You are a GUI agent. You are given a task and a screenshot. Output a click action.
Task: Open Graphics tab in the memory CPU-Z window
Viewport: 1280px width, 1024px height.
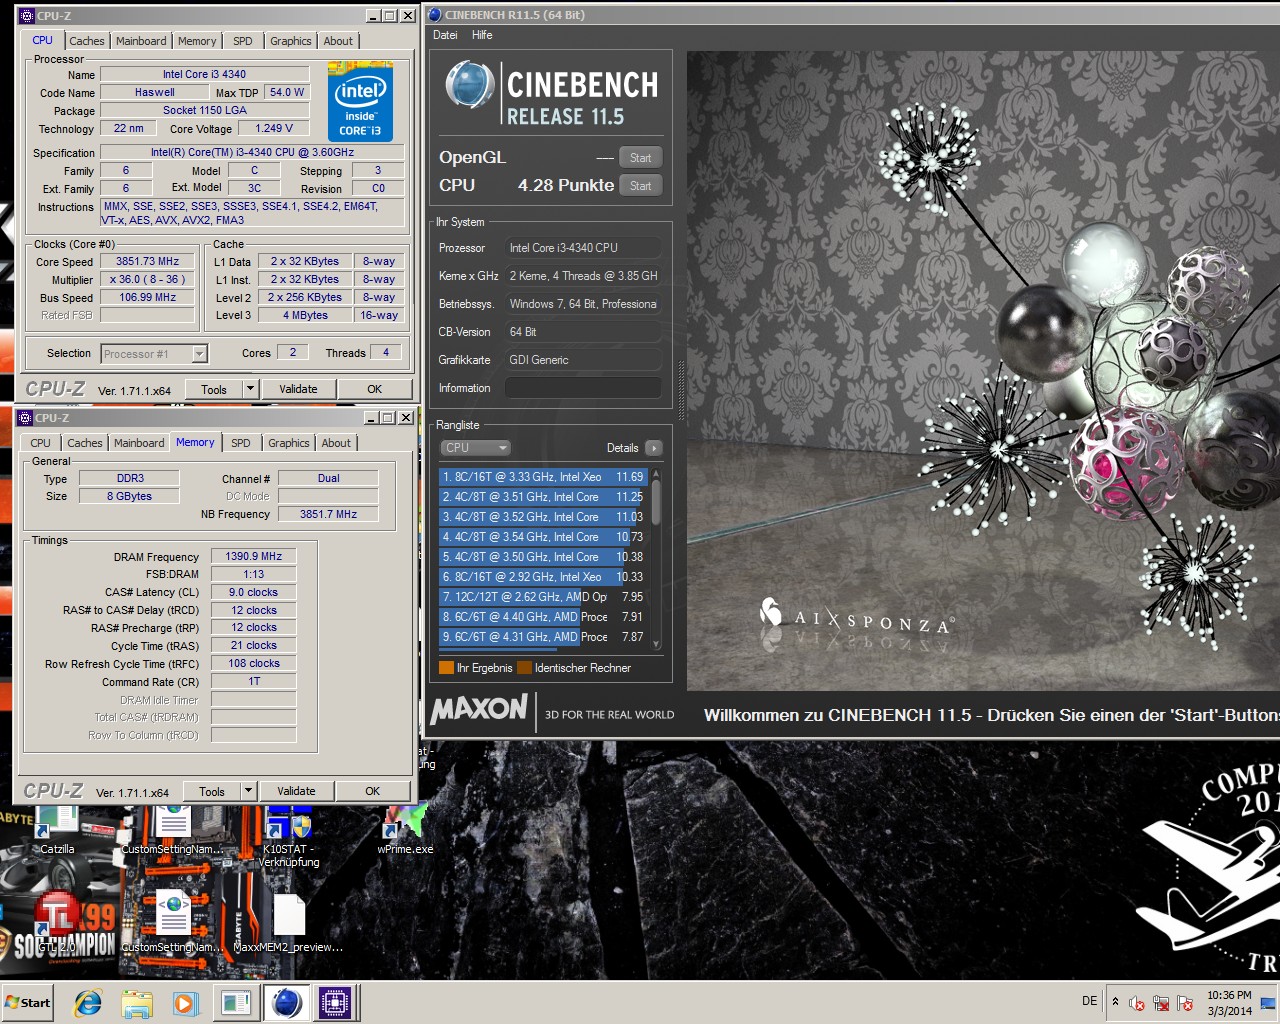[x=289, y=443]
